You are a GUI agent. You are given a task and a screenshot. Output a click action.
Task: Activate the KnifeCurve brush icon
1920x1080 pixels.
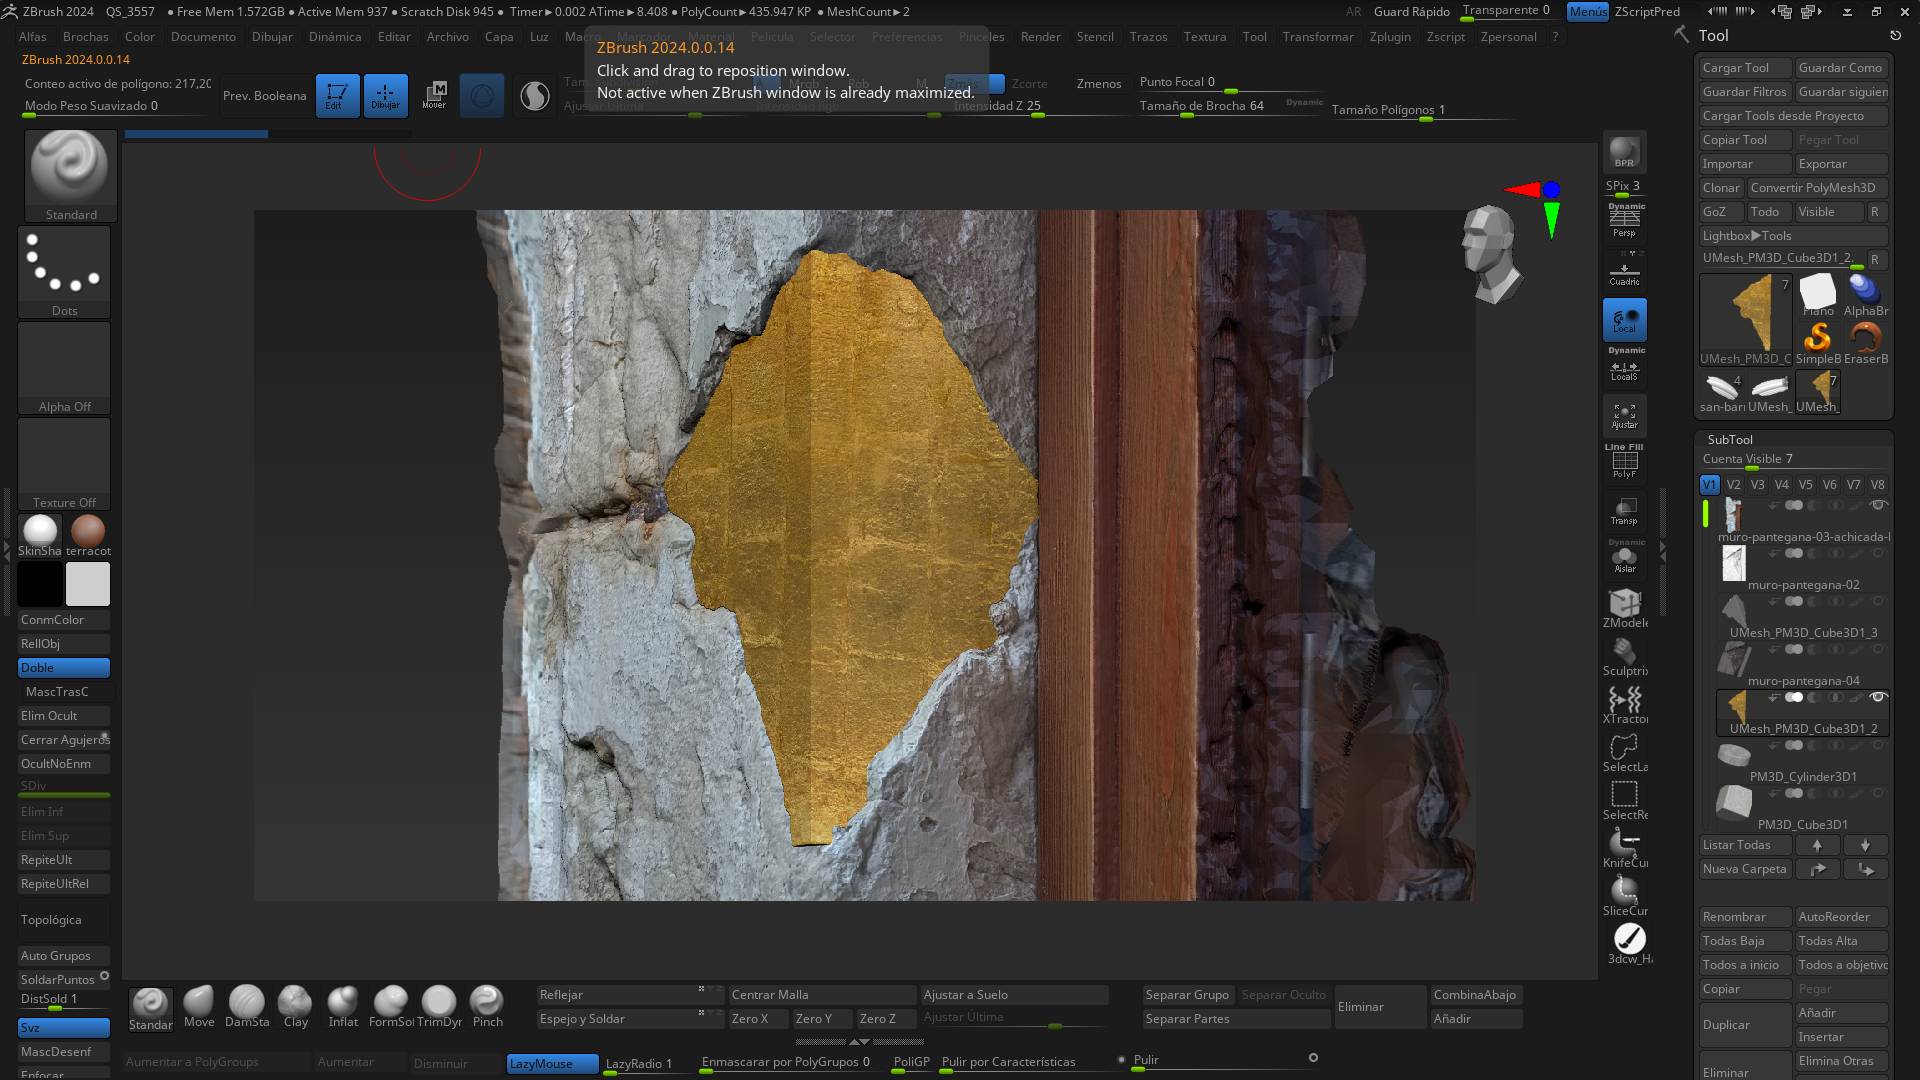tap(1624, 845)
